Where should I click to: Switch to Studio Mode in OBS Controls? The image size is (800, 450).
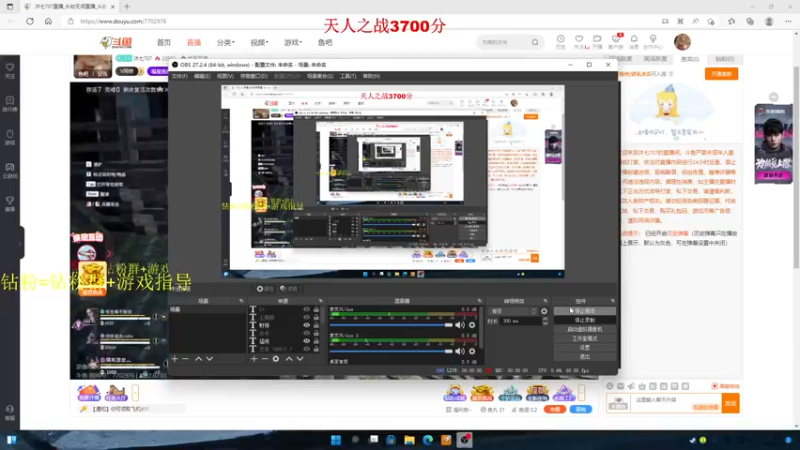(585, 338)
